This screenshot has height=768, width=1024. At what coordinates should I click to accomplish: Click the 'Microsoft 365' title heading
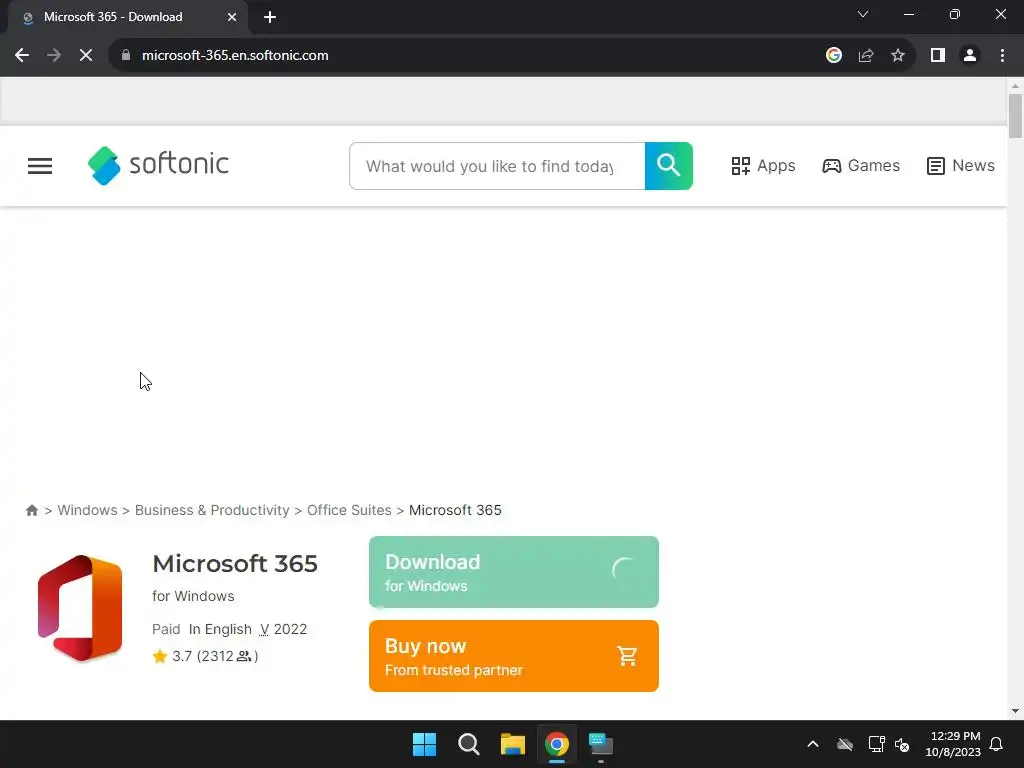click(x=235, y=564)
